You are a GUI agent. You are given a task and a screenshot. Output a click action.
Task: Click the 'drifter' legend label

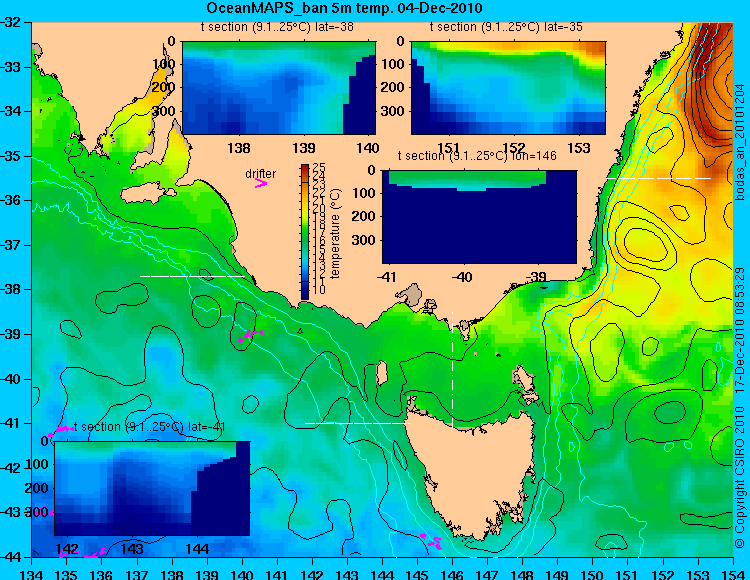[x=261, y=174]
